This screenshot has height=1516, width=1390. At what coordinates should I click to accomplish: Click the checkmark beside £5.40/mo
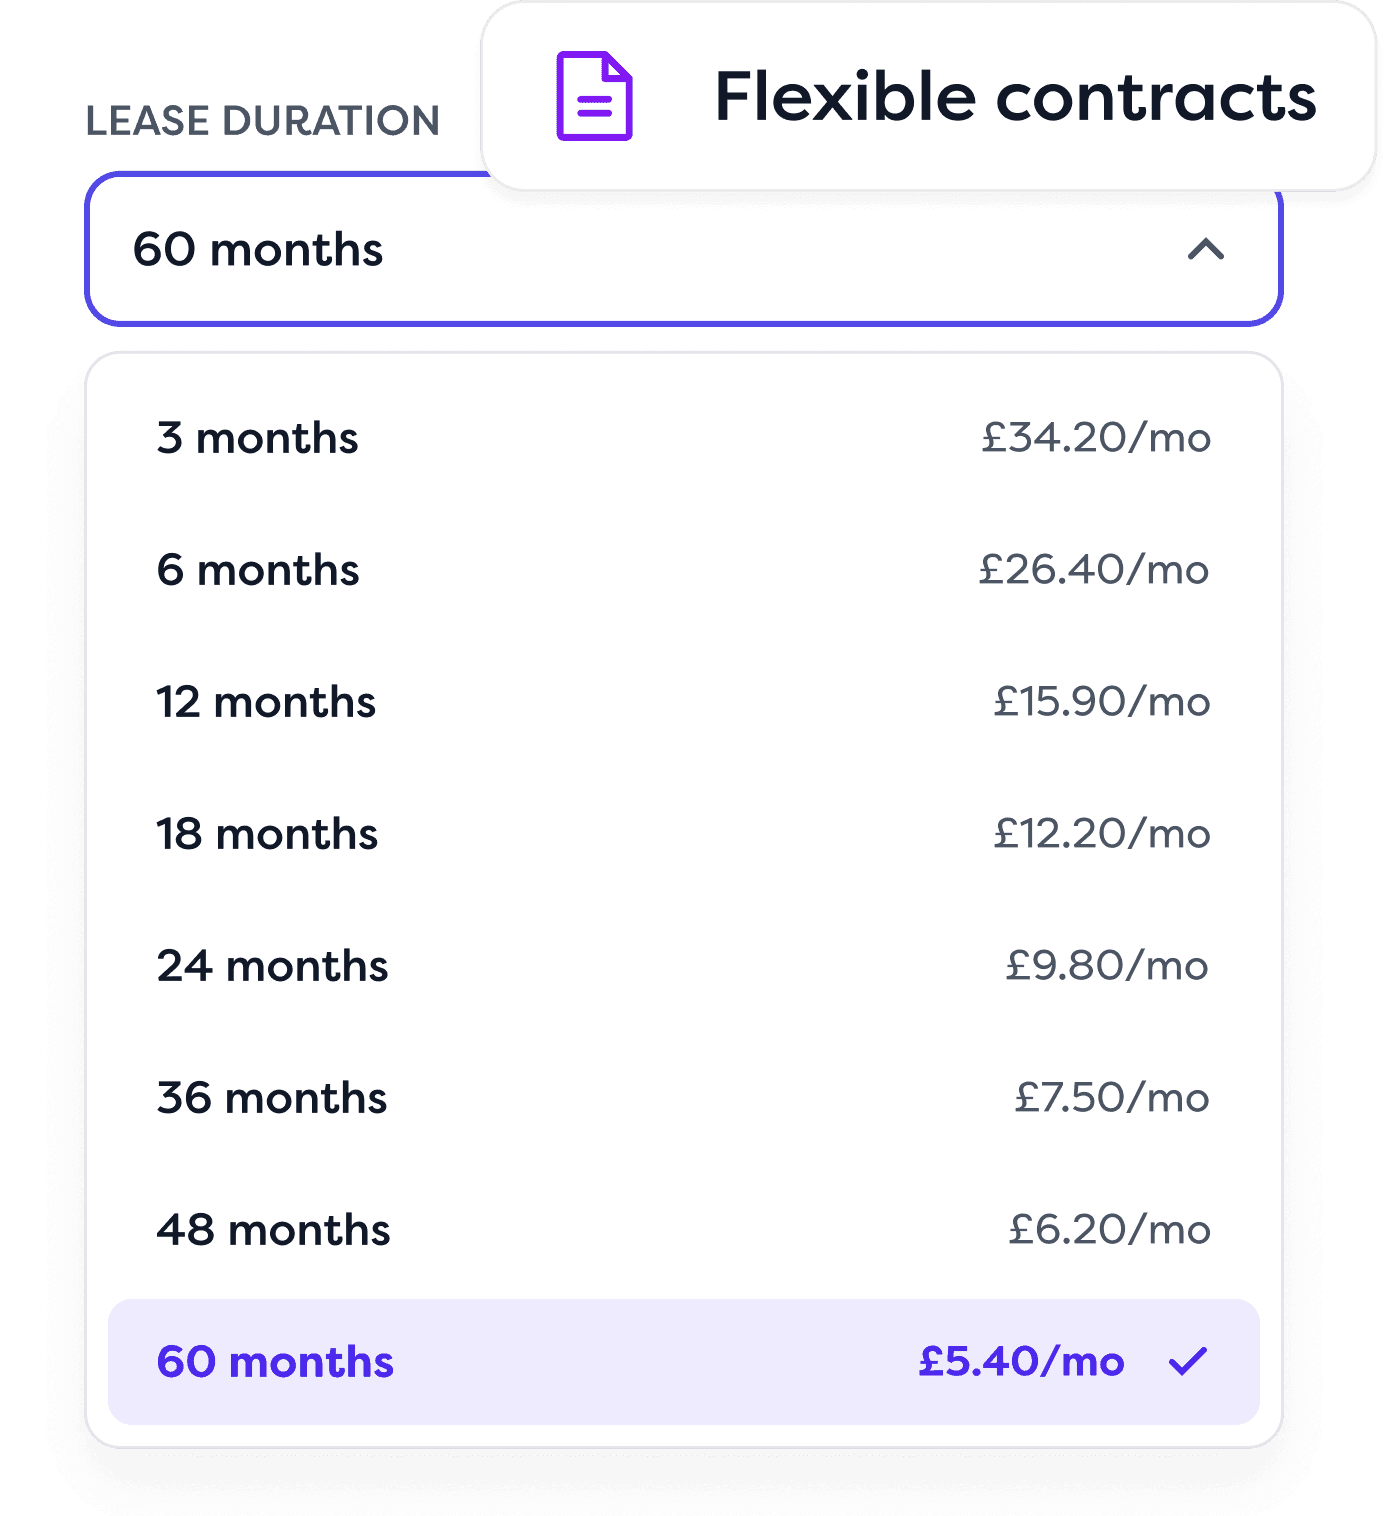coord(1188,1361)
